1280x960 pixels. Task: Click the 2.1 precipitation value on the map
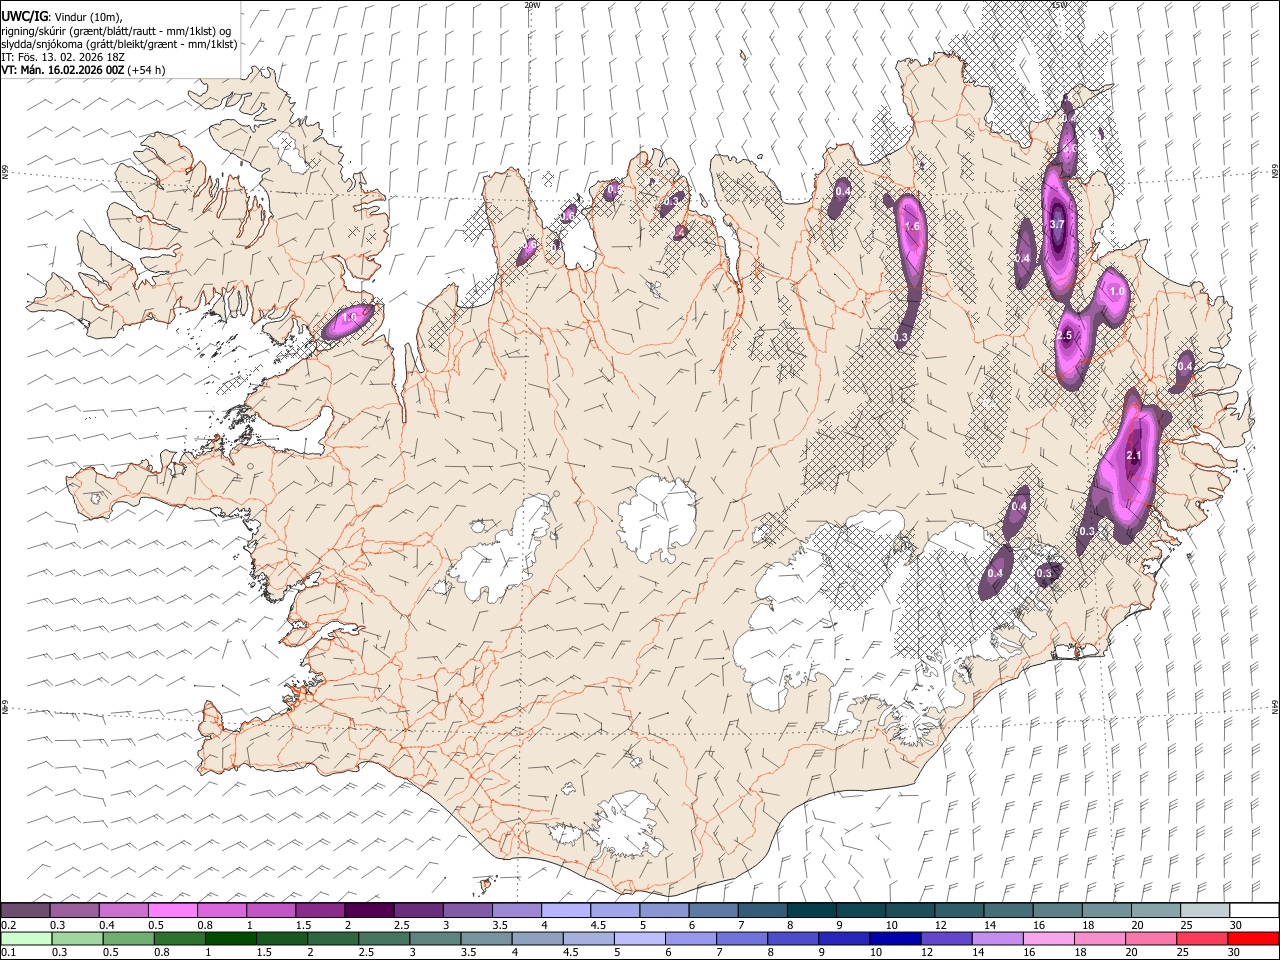[x=1133, y=456]
